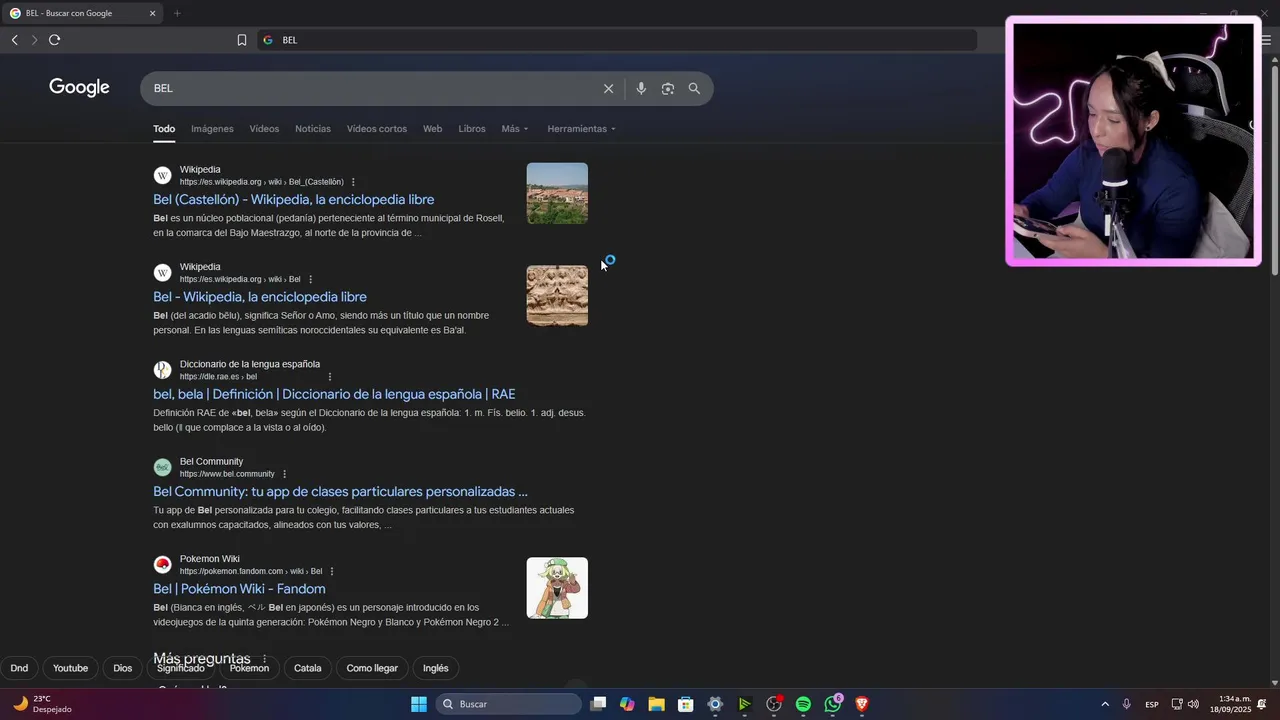Clear the search box with the X icon

[x=608, y=88]
